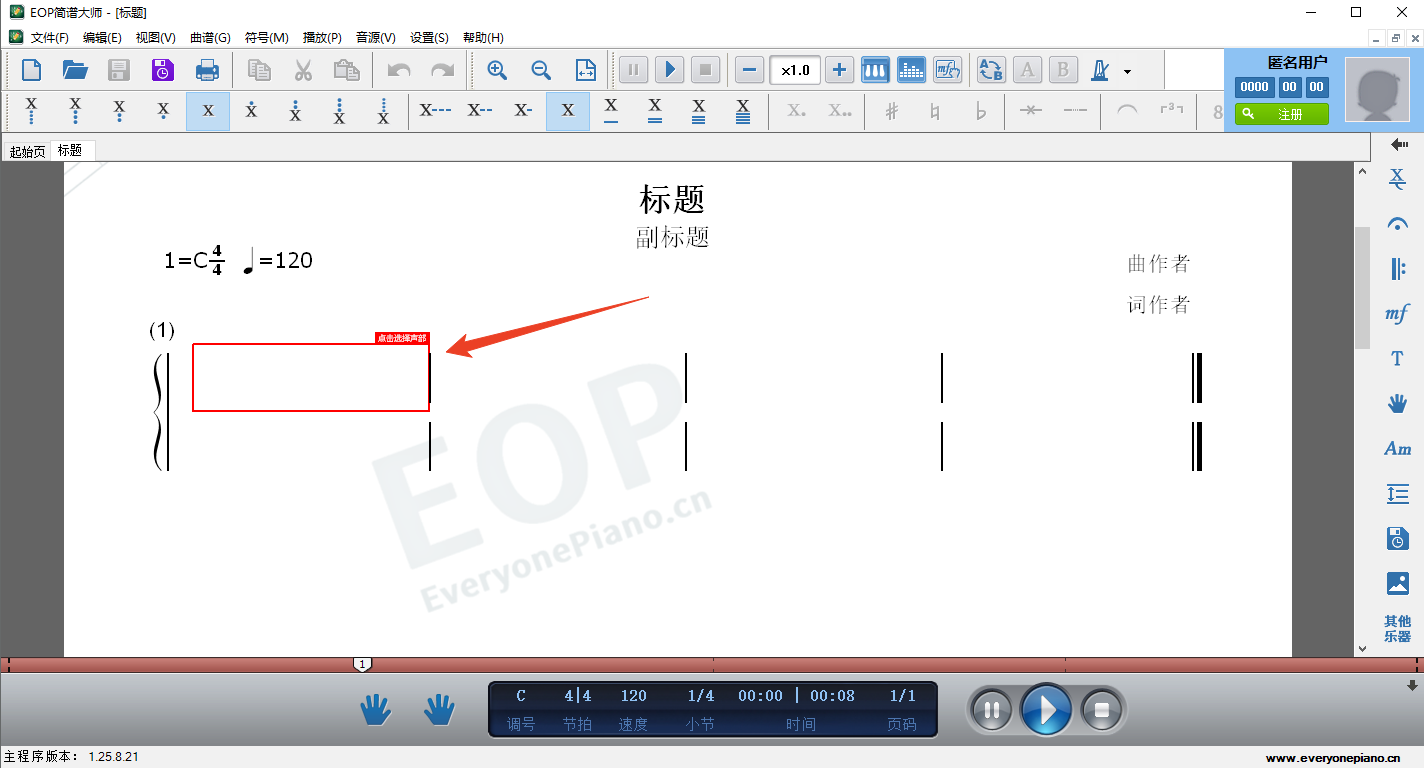Open the slur symbol side panel
The width and height of the screenshot is (1424, 768).
click(x=1397, y=224)
